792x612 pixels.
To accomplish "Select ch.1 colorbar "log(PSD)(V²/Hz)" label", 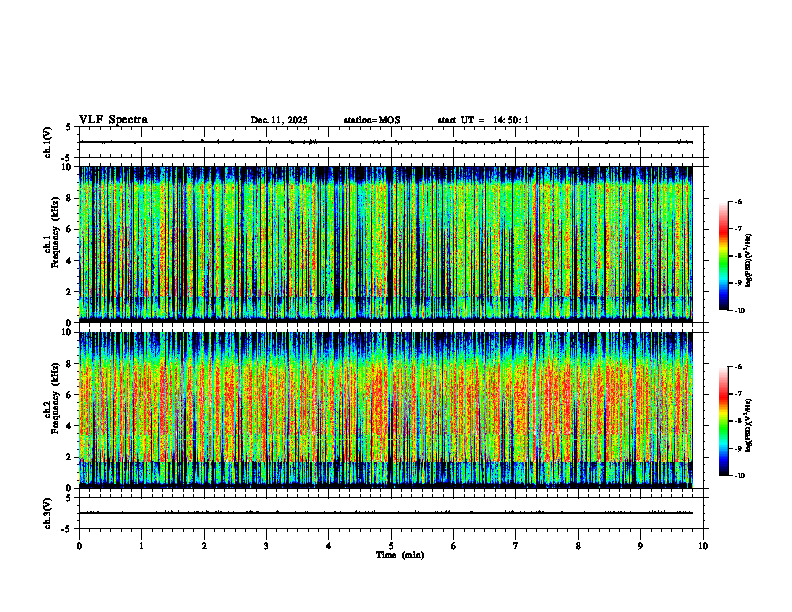I will pos(749,261).
